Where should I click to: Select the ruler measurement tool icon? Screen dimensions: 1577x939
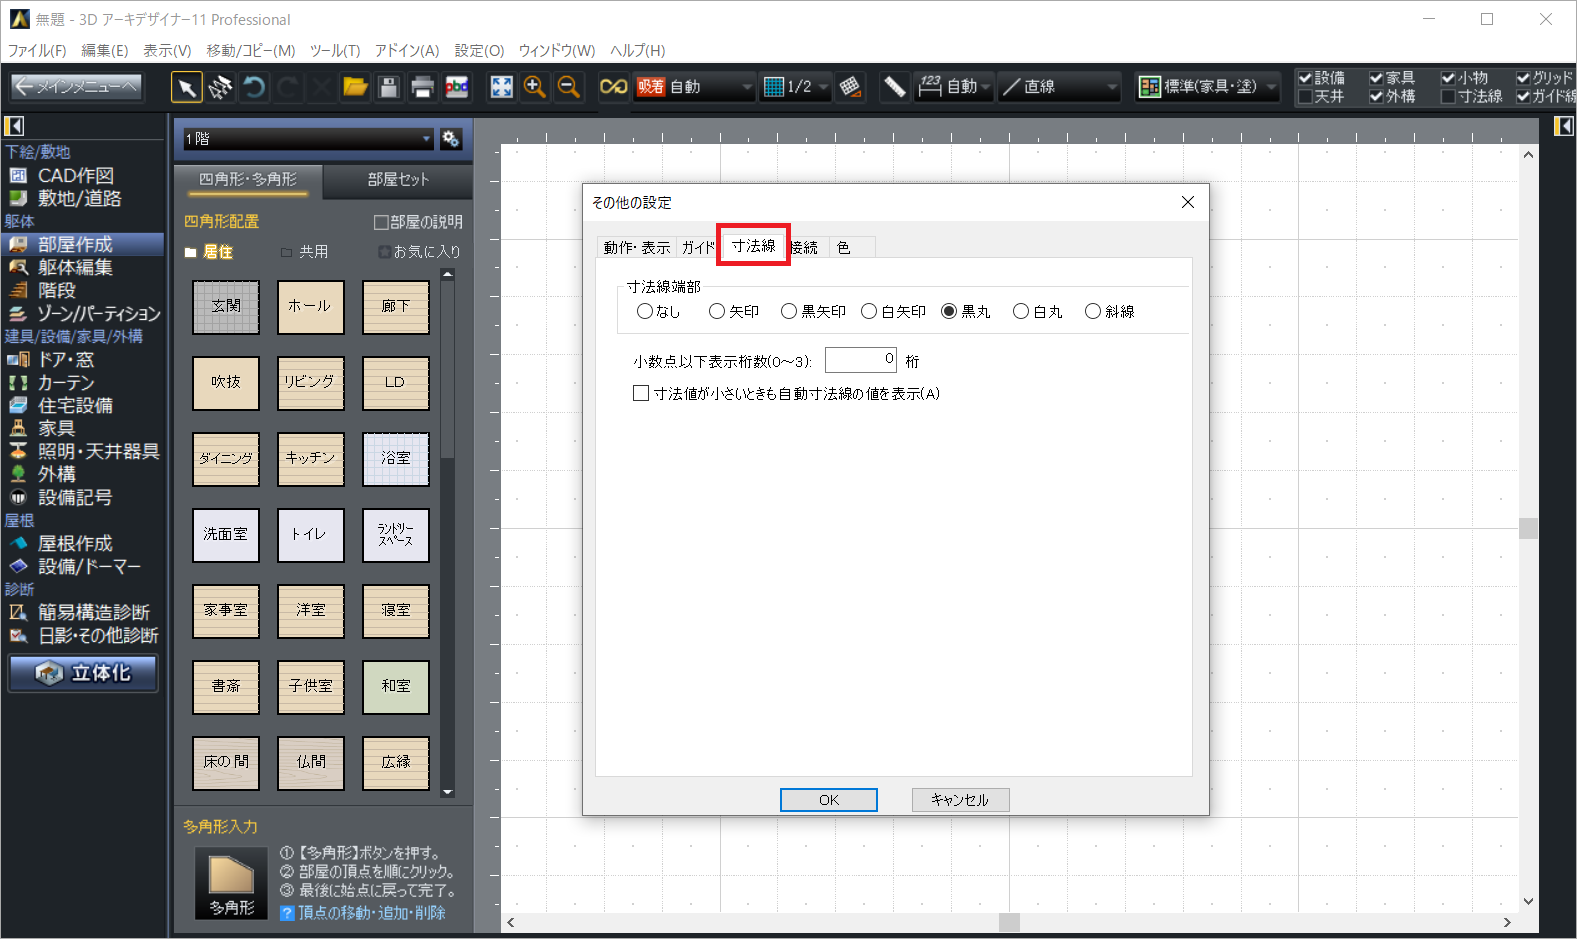894,88
